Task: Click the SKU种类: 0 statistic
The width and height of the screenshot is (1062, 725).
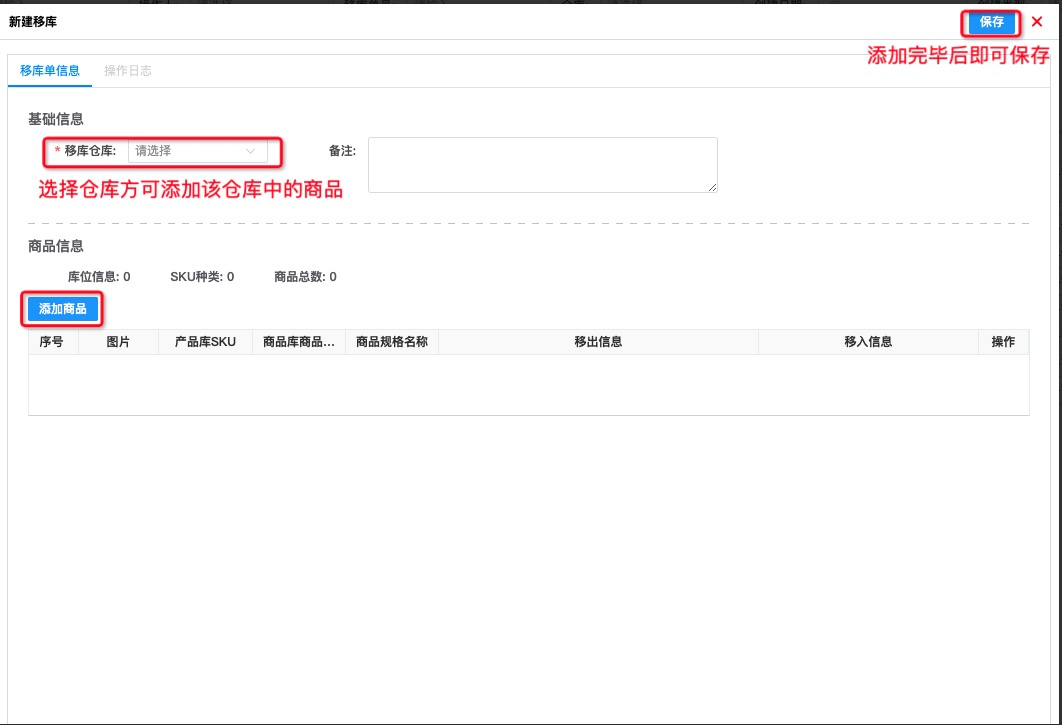Action: [x=202, y=276]
